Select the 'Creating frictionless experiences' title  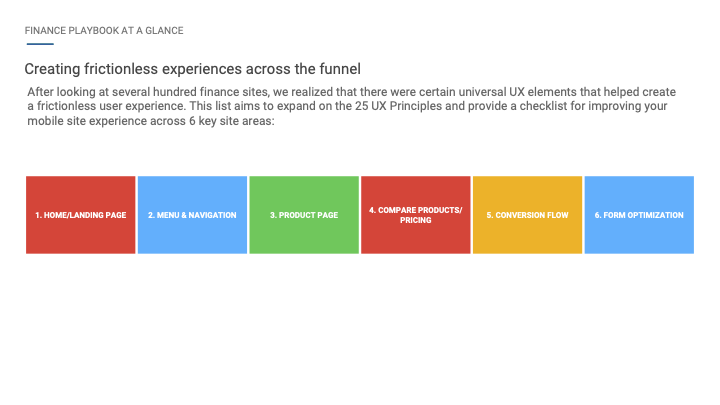tap(192, 69)
